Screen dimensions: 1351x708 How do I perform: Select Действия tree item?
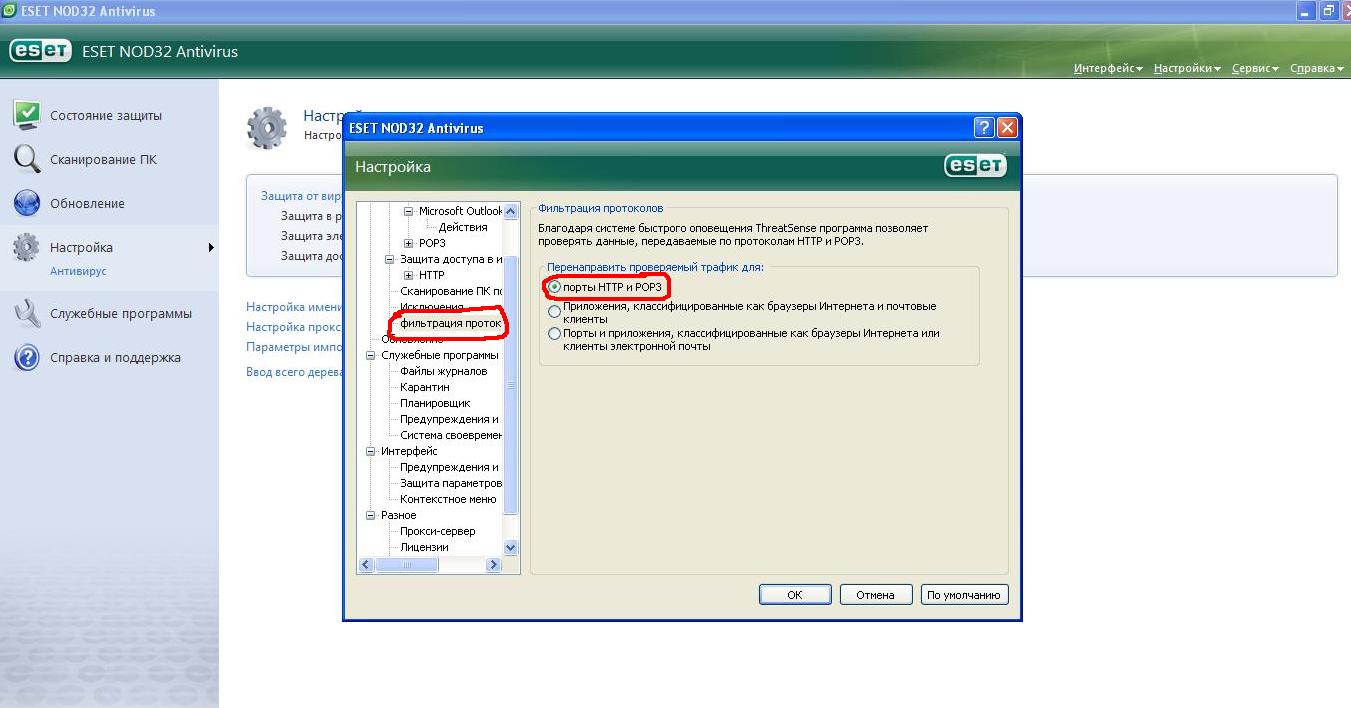(x=462, y=227)
